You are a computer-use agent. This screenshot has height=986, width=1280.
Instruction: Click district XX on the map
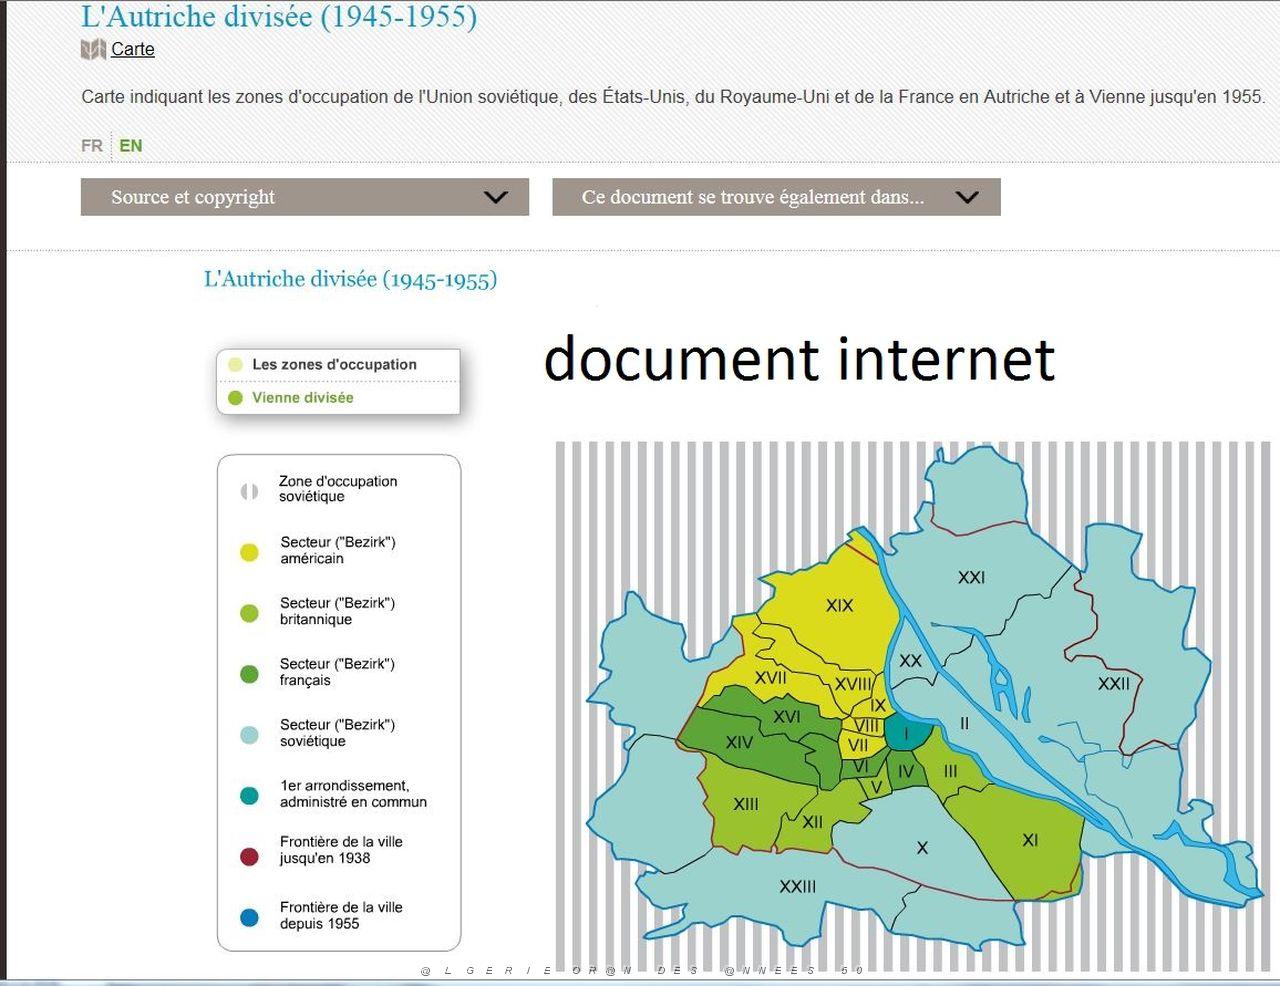pos(910,661)
